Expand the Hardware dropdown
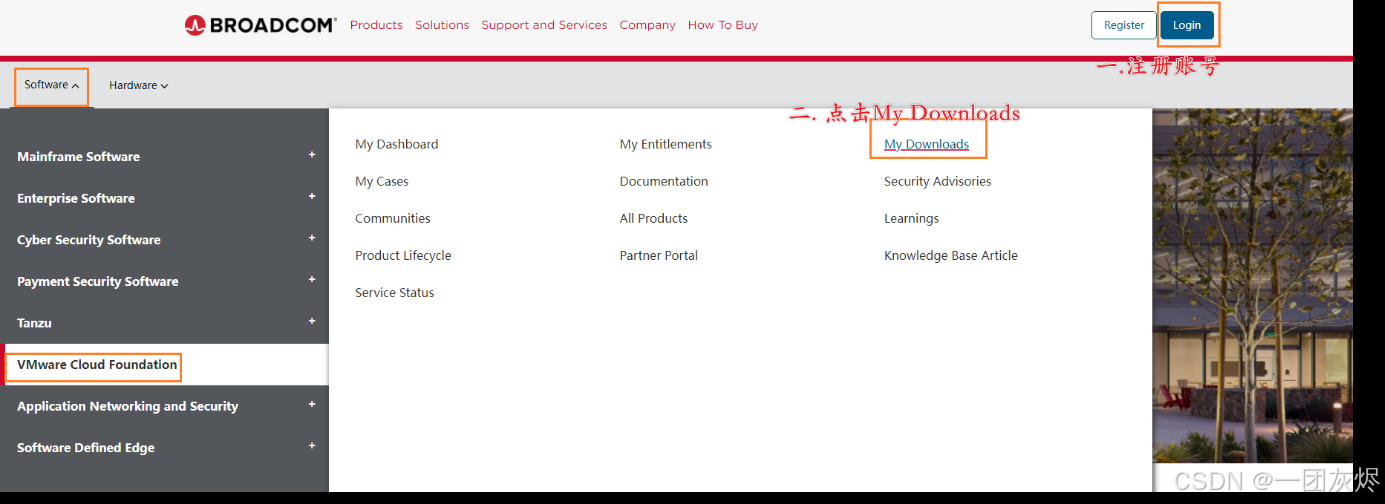The image size is (1385, 504). pyautogui.click(x=139, y=85)
